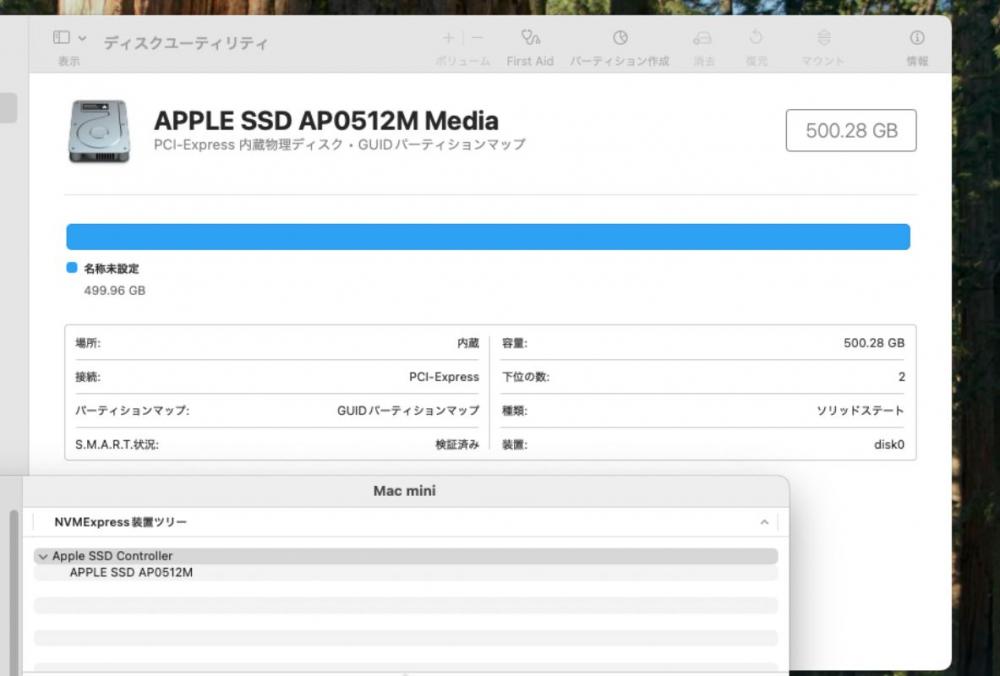This screenshot has height=676, width=1000.
Task: Click the パーティション作成 pie chart icon
Action: (x=620, y=38)
